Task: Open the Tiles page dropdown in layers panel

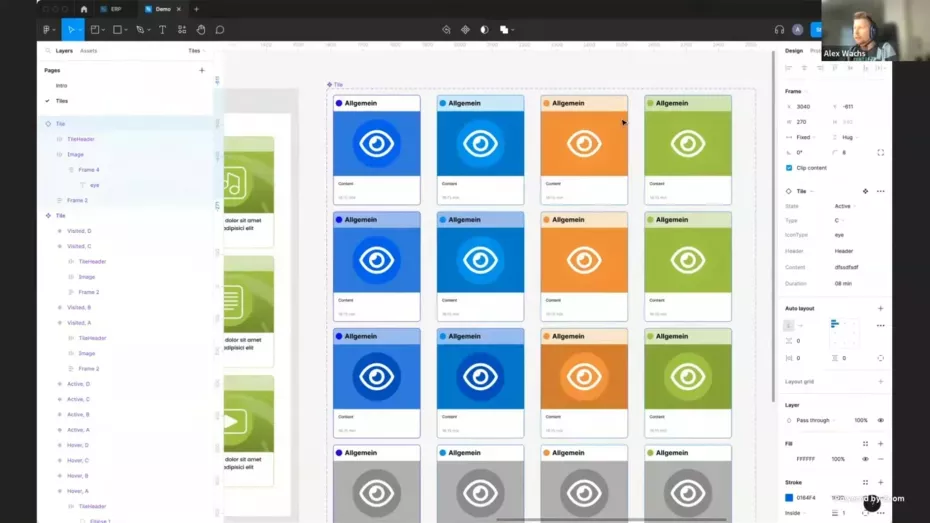Action: (195, 50)
